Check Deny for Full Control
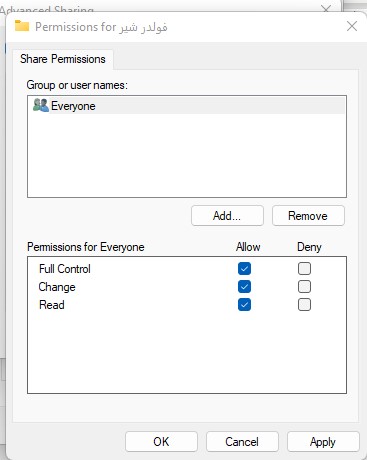This screenshot has height=460, width=367. coord(304,268)
